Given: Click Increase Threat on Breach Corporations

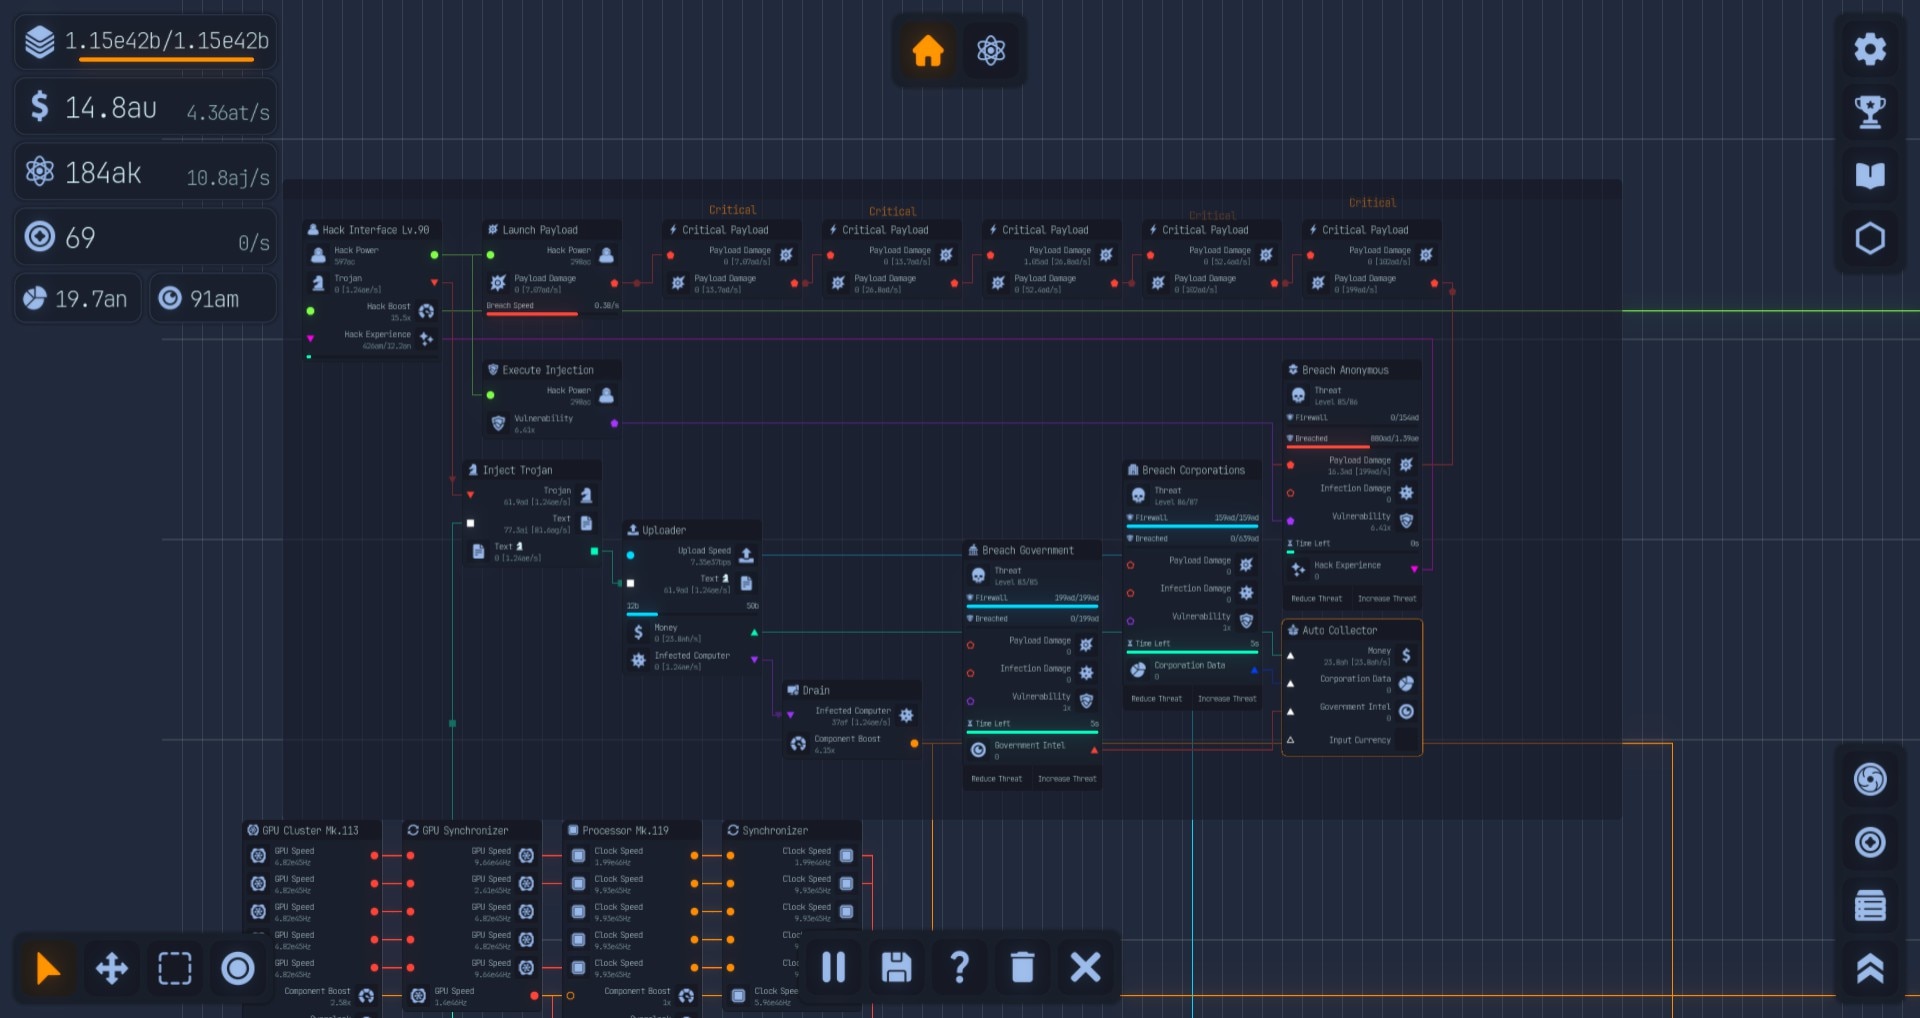Looking at the screenshot, I should coord(1227,699).
